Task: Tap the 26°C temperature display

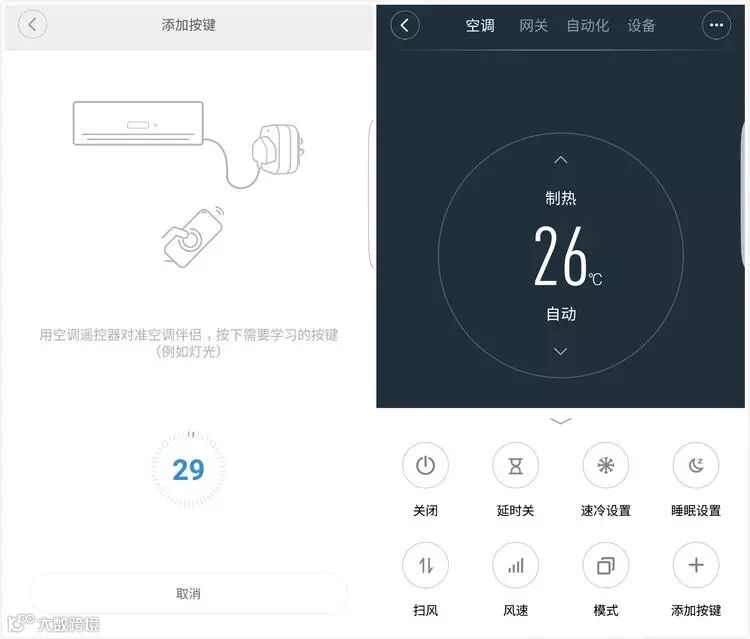Action: pos(567,256)
